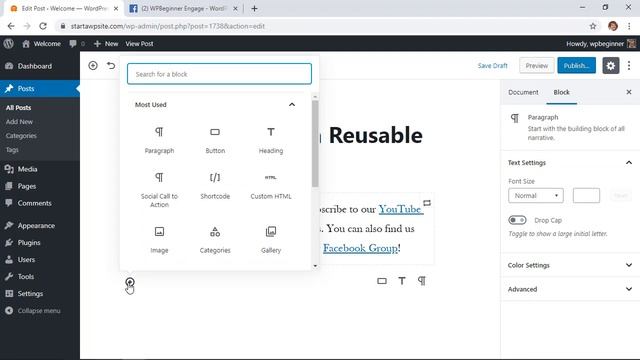Switch to the Block tab
This screenshot has width=640, height=360.
pyautogui.click(x=561, y=92)
